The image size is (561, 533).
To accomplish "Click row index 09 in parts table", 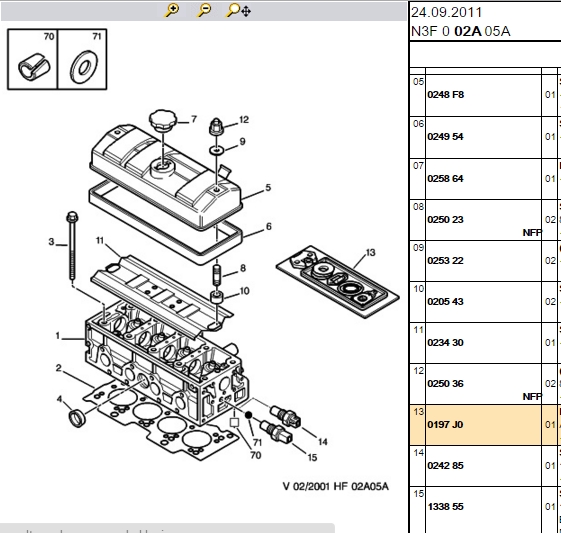I will 418,248.
